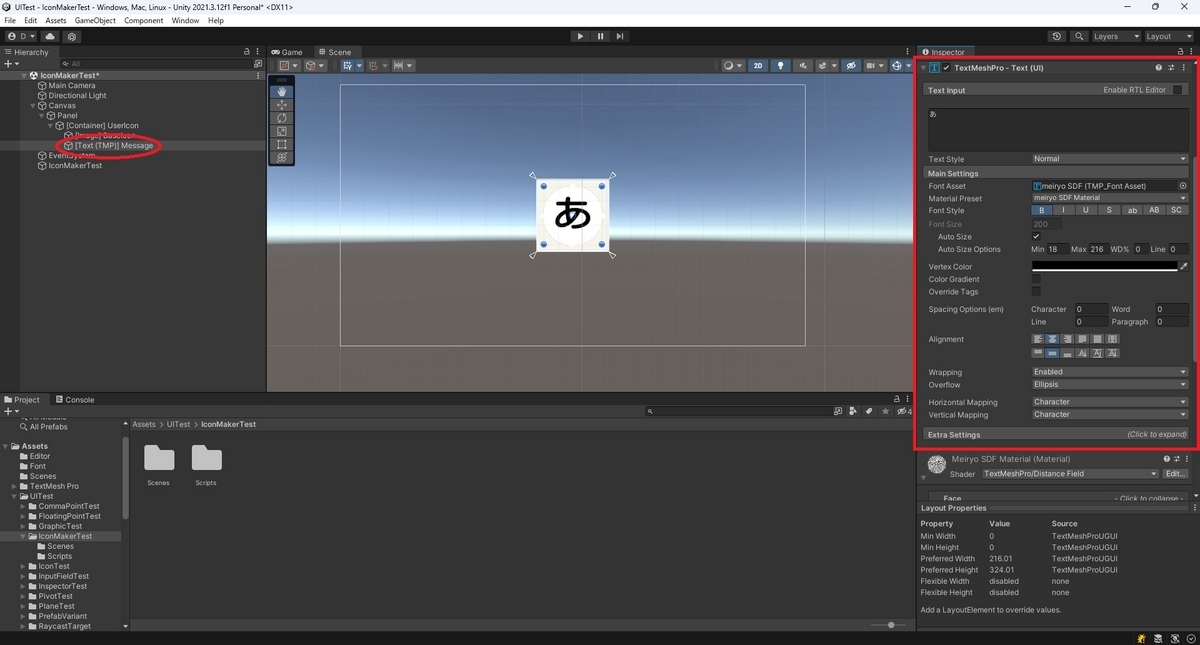Toggle the 2D view mode
Image resolution: width=1200 pixels, height=645 pixels.
(758, 66)
